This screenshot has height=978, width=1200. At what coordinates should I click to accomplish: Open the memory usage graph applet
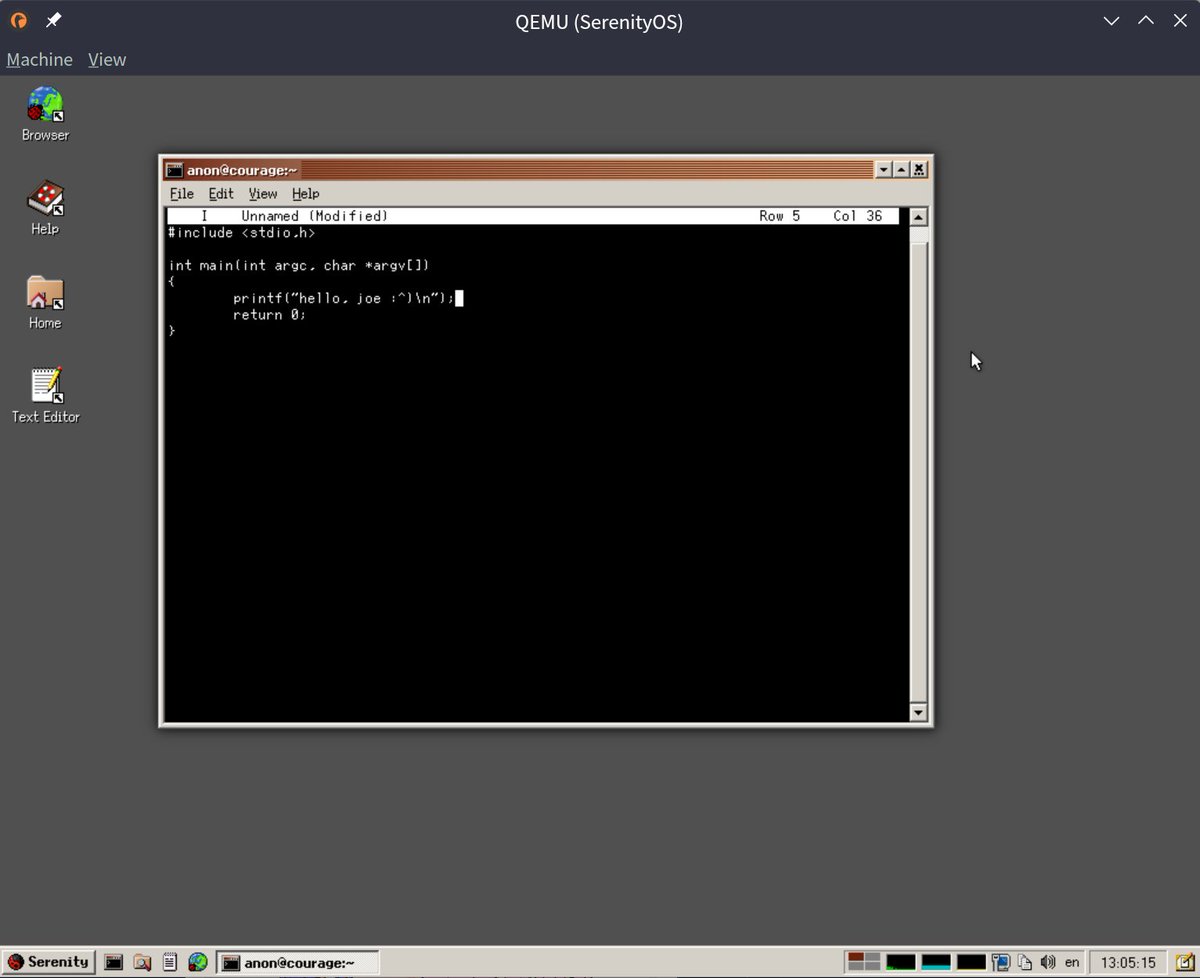(936, 962)
